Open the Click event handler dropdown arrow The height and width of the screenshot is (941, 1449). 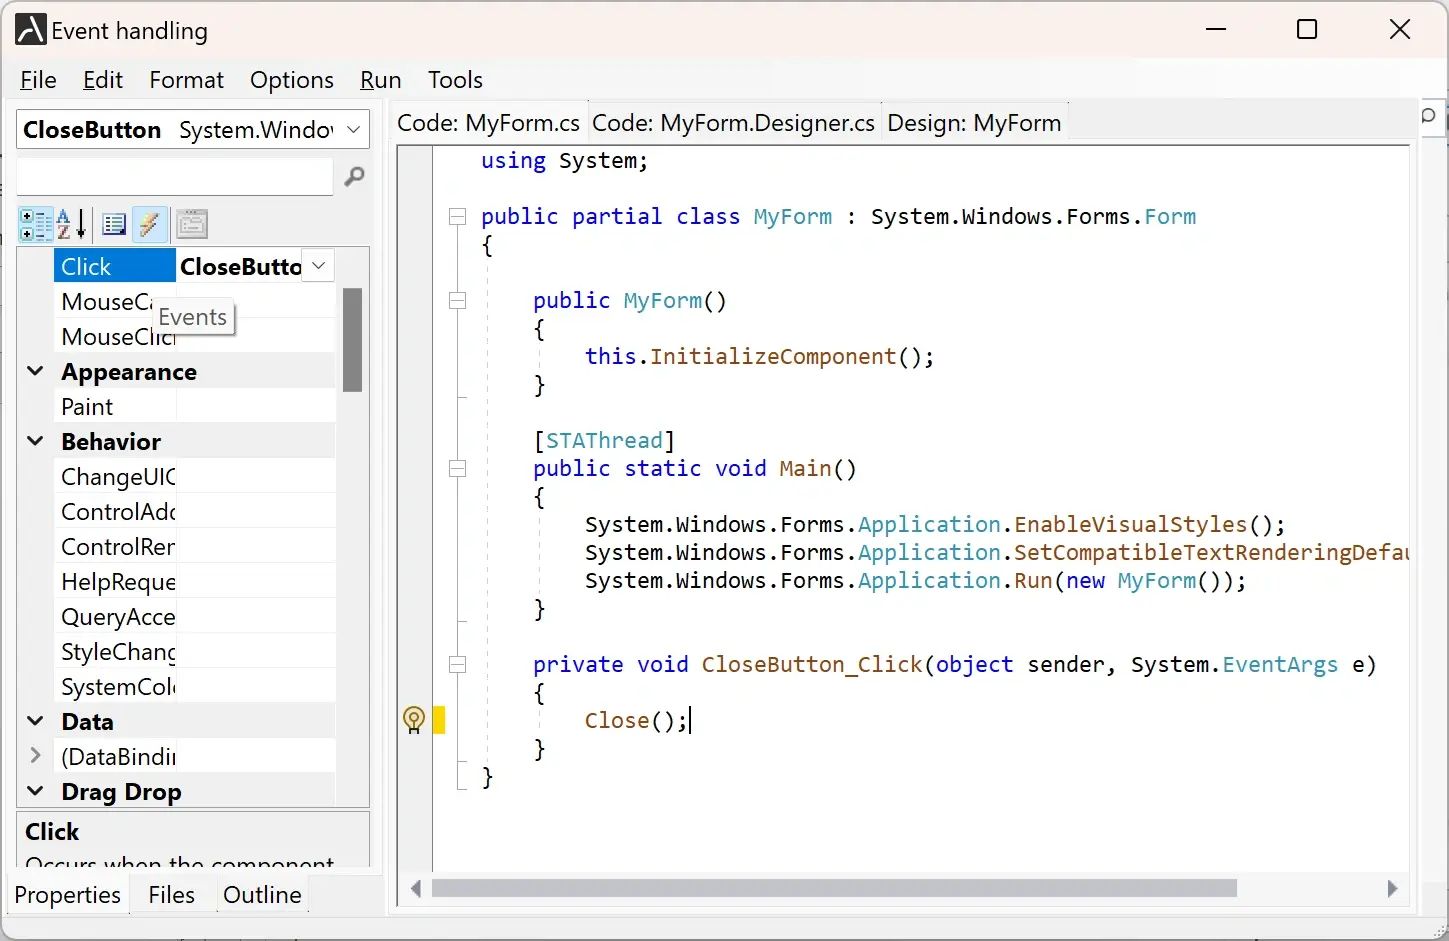[x=319, y=266]
